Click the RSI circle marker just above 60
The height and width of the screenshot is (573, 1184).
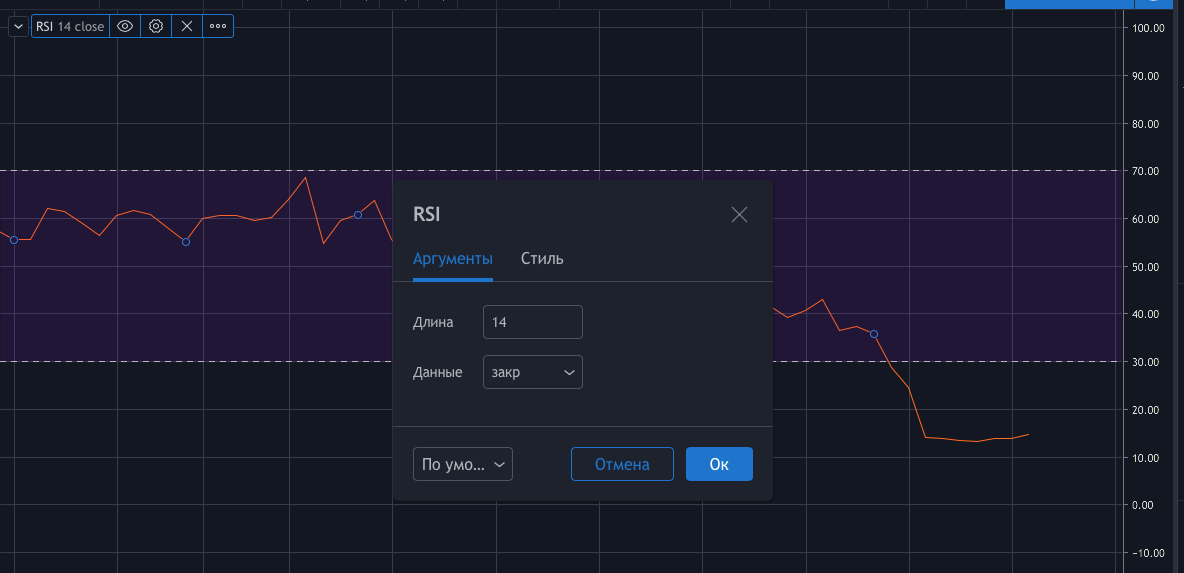click(358, 215)
